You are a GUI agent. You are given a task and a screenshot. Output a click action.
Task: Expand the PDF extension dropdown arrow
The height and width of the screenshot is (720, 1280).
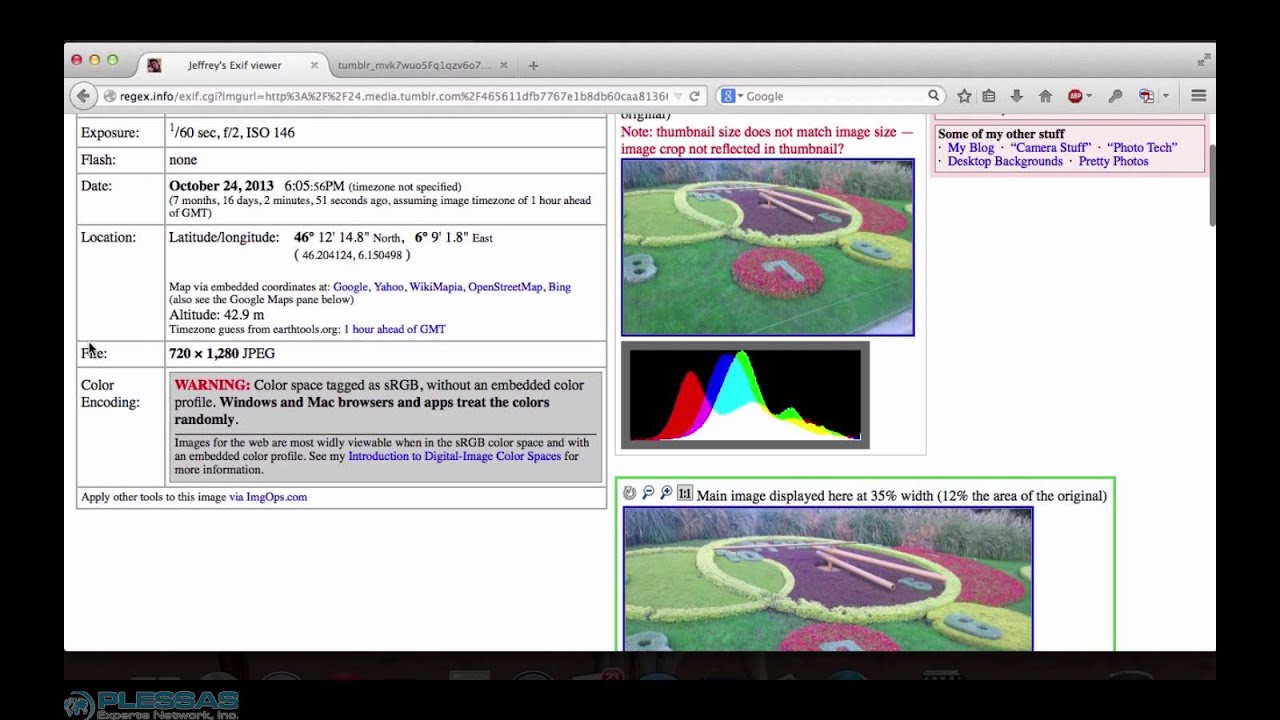(1164, 96)
